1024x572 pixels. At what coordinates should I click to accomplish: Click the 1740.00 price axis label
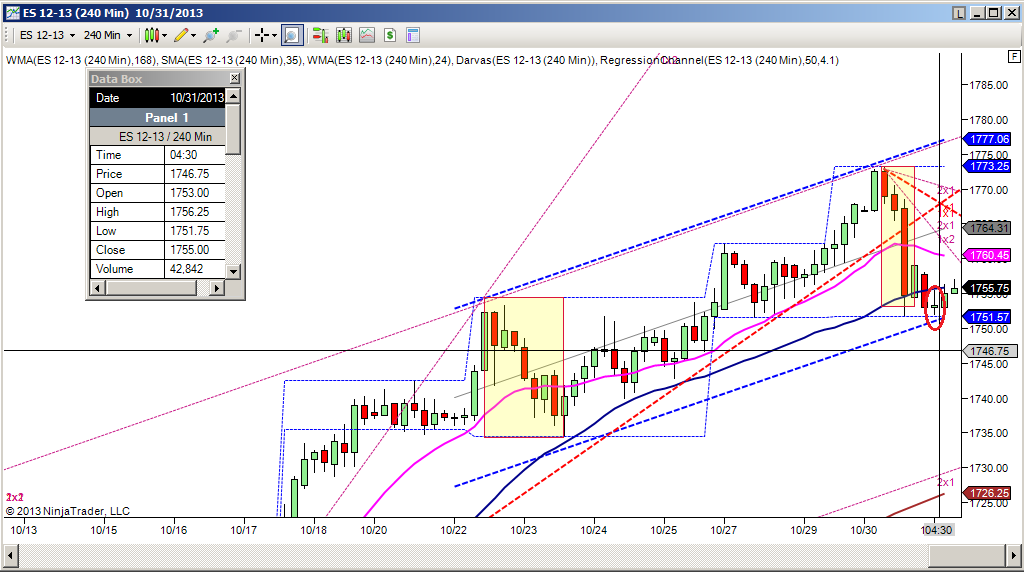coord(989,399)
